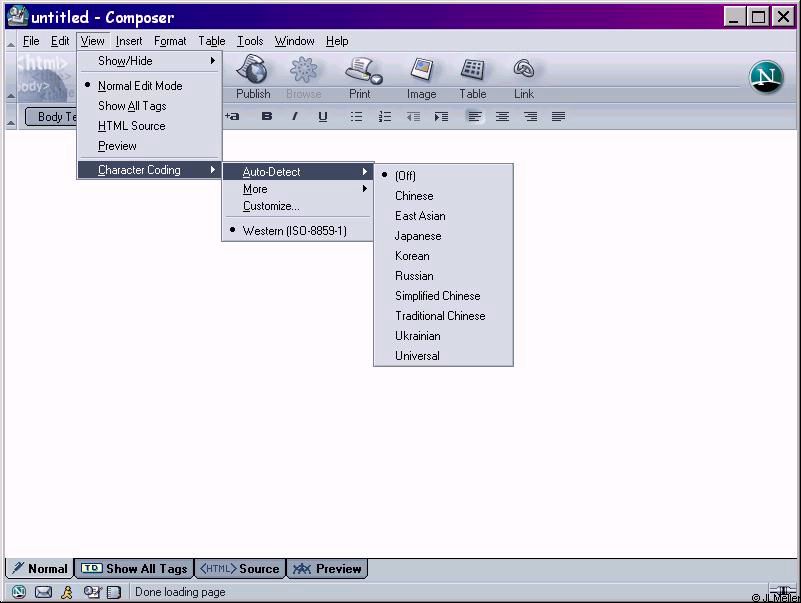Collapse the format toolbar grippy
801x603 pixels.
point(11,117)
